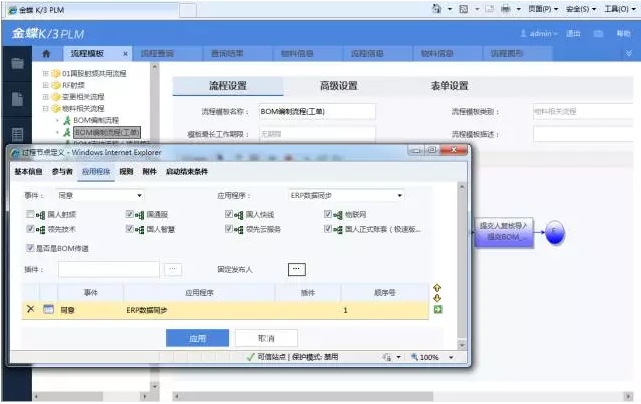Click the dialog's vertical scrollbar
This screenshot has width=641, height=404.
coord(462,266)
